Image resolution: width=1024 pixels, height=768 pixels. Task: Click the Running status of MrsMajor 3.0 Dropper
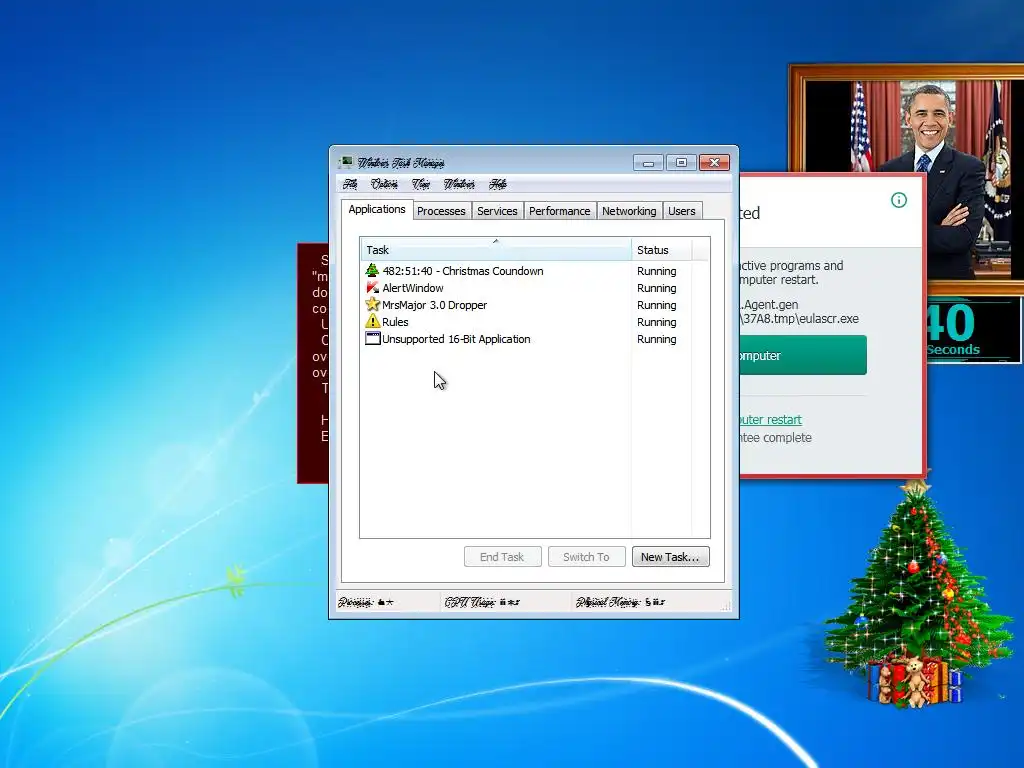pos(656,305)
